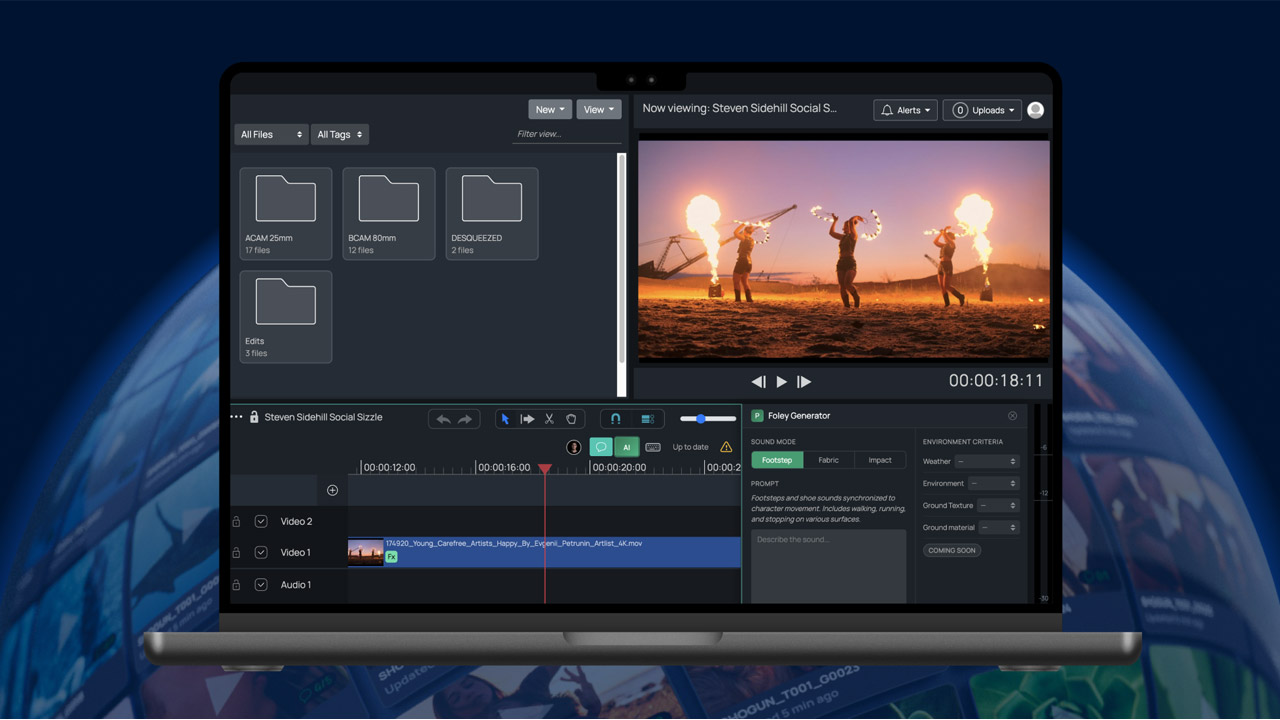Open the comments speech bubble panel
Image resolution: width=1280 pixels, height=720 pixels.
coord(601,447)
